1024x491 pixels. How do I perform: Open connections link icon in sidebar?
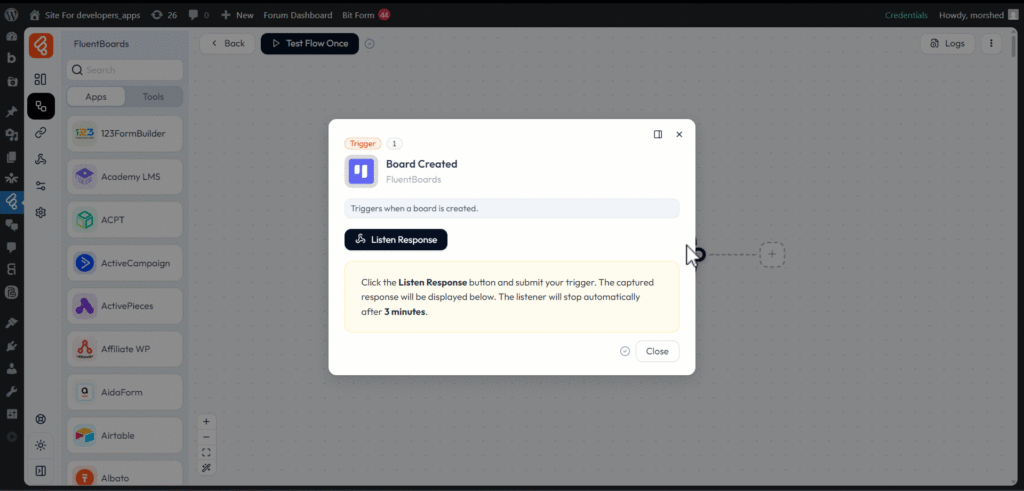[40, 133]
